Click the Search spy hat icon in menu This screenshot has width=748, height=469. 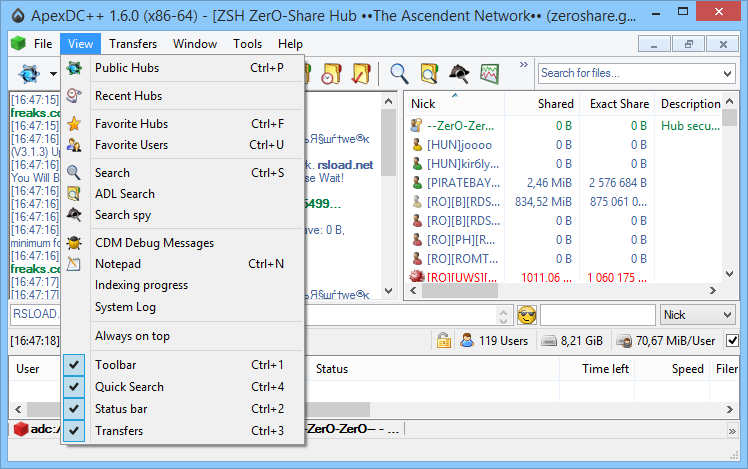click(x=74, y=215)
